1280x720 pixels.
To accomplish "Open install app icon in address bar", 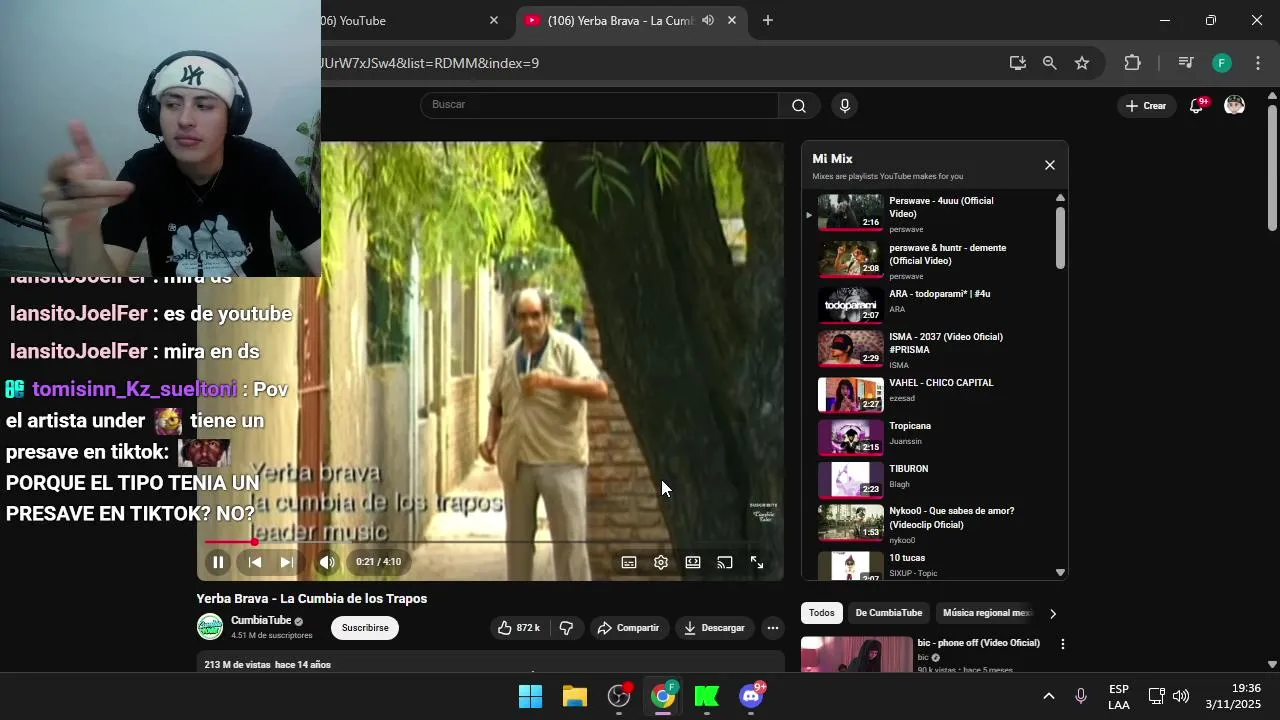I will pyautogui.click(x=1018, y=63).
